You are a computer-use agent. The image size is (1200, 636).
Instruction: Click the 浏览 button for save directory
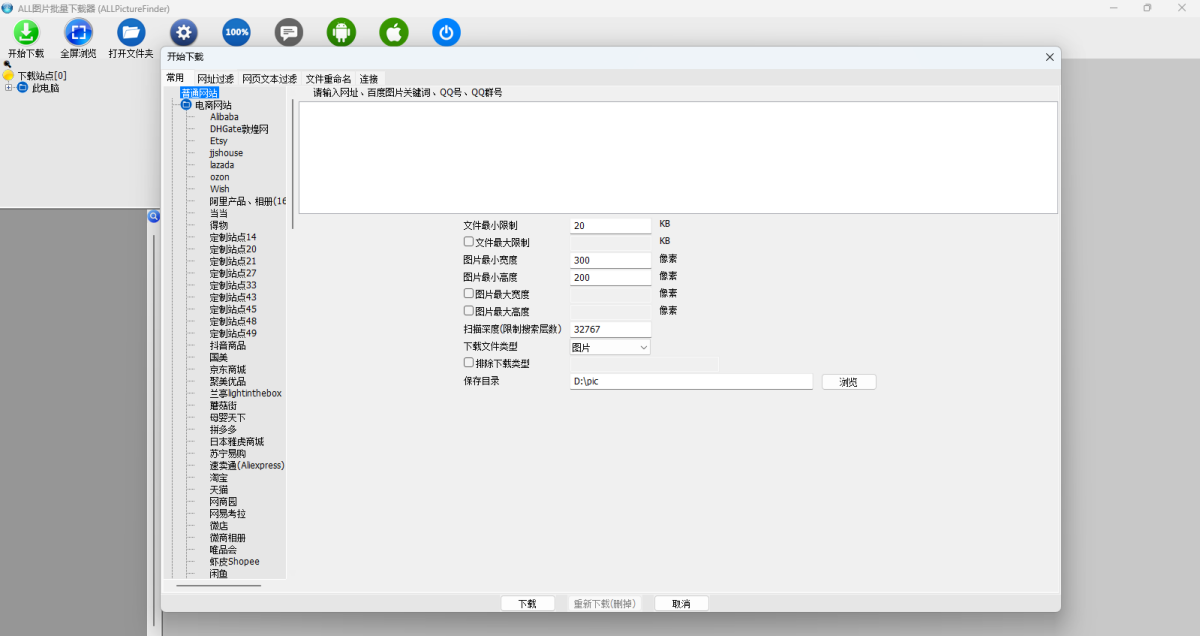pos(848,381)
